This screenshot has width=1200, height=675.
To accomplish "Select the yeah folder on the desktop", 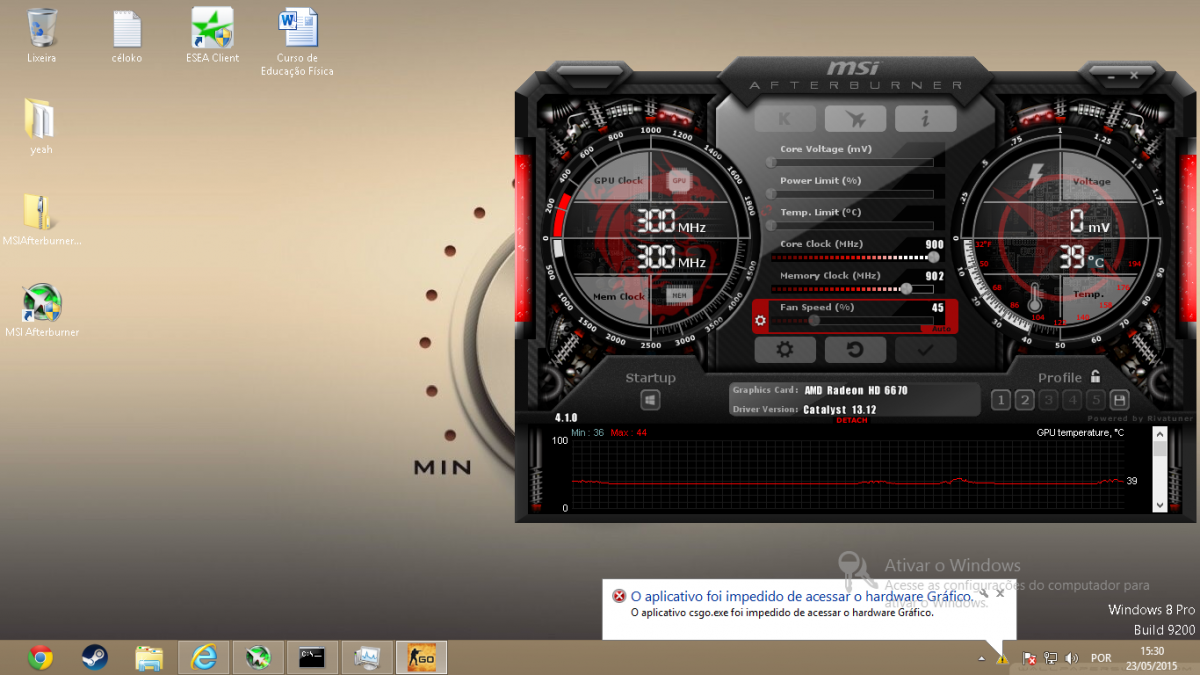I will click(41, 127).
